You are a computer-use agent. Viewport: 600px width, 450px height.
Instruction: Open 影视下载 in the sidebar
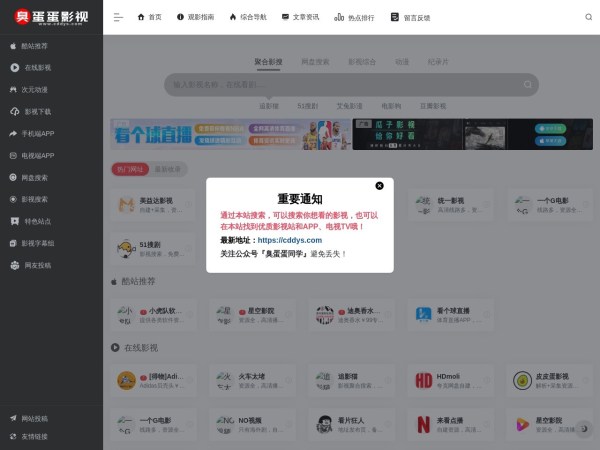click(x=36, y=112)
